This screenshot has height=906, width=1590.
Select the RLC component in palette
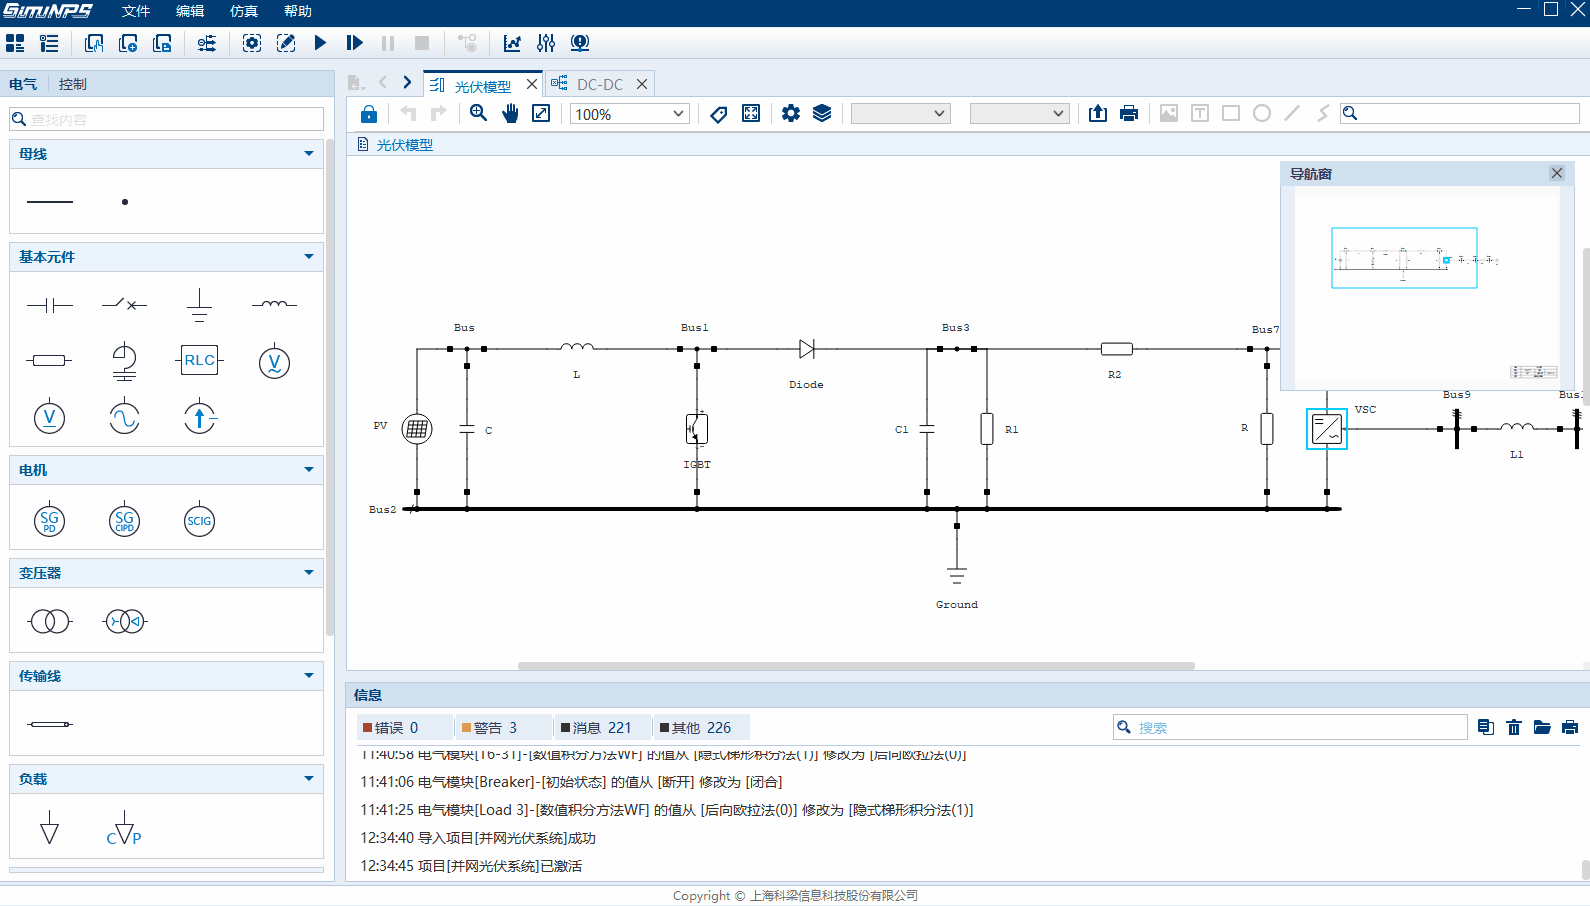(199, 360)
